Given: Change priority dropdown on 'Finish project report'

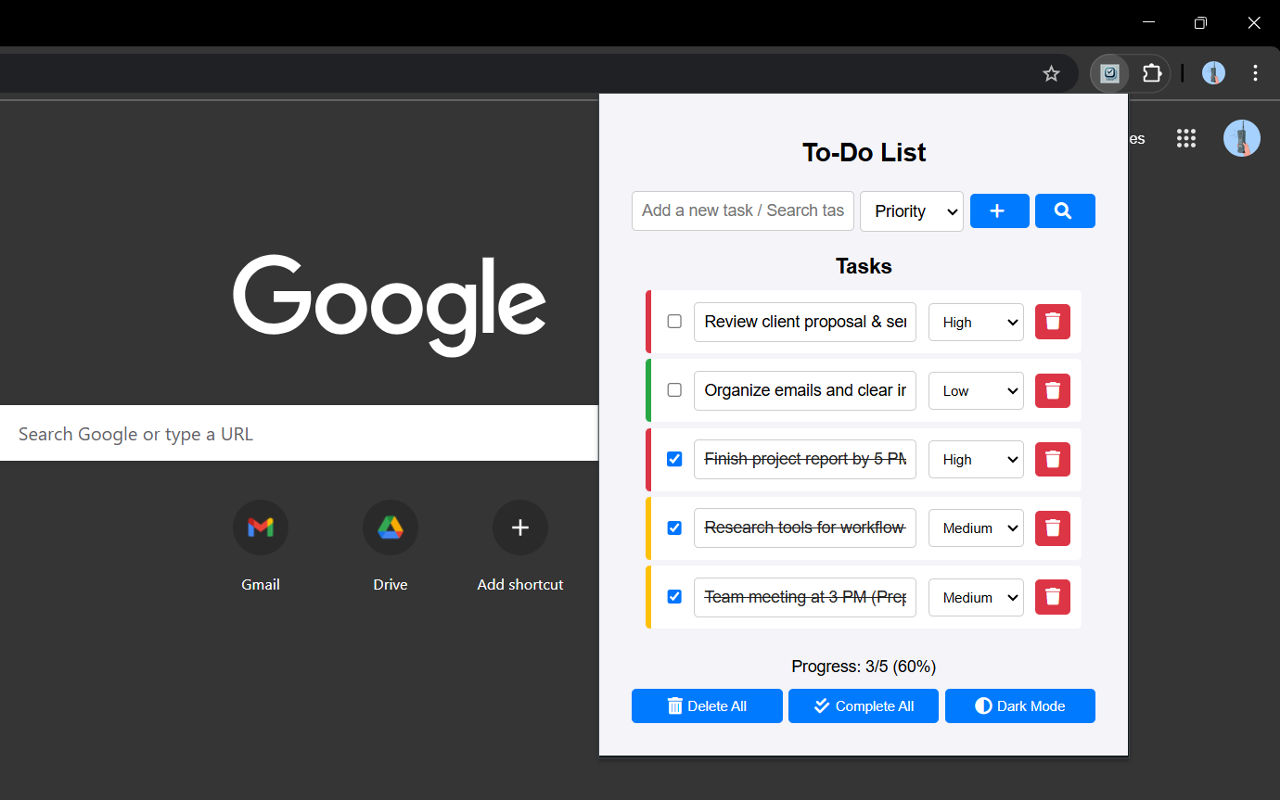Looking at the screenshot, I should [975, 459].
